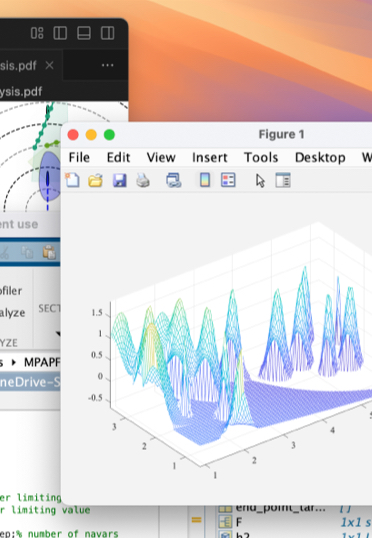This screenshot has height=538, width=372.
Task: Click Link Plot icon in Figure toolbar
Action: [x=174, y=180]
